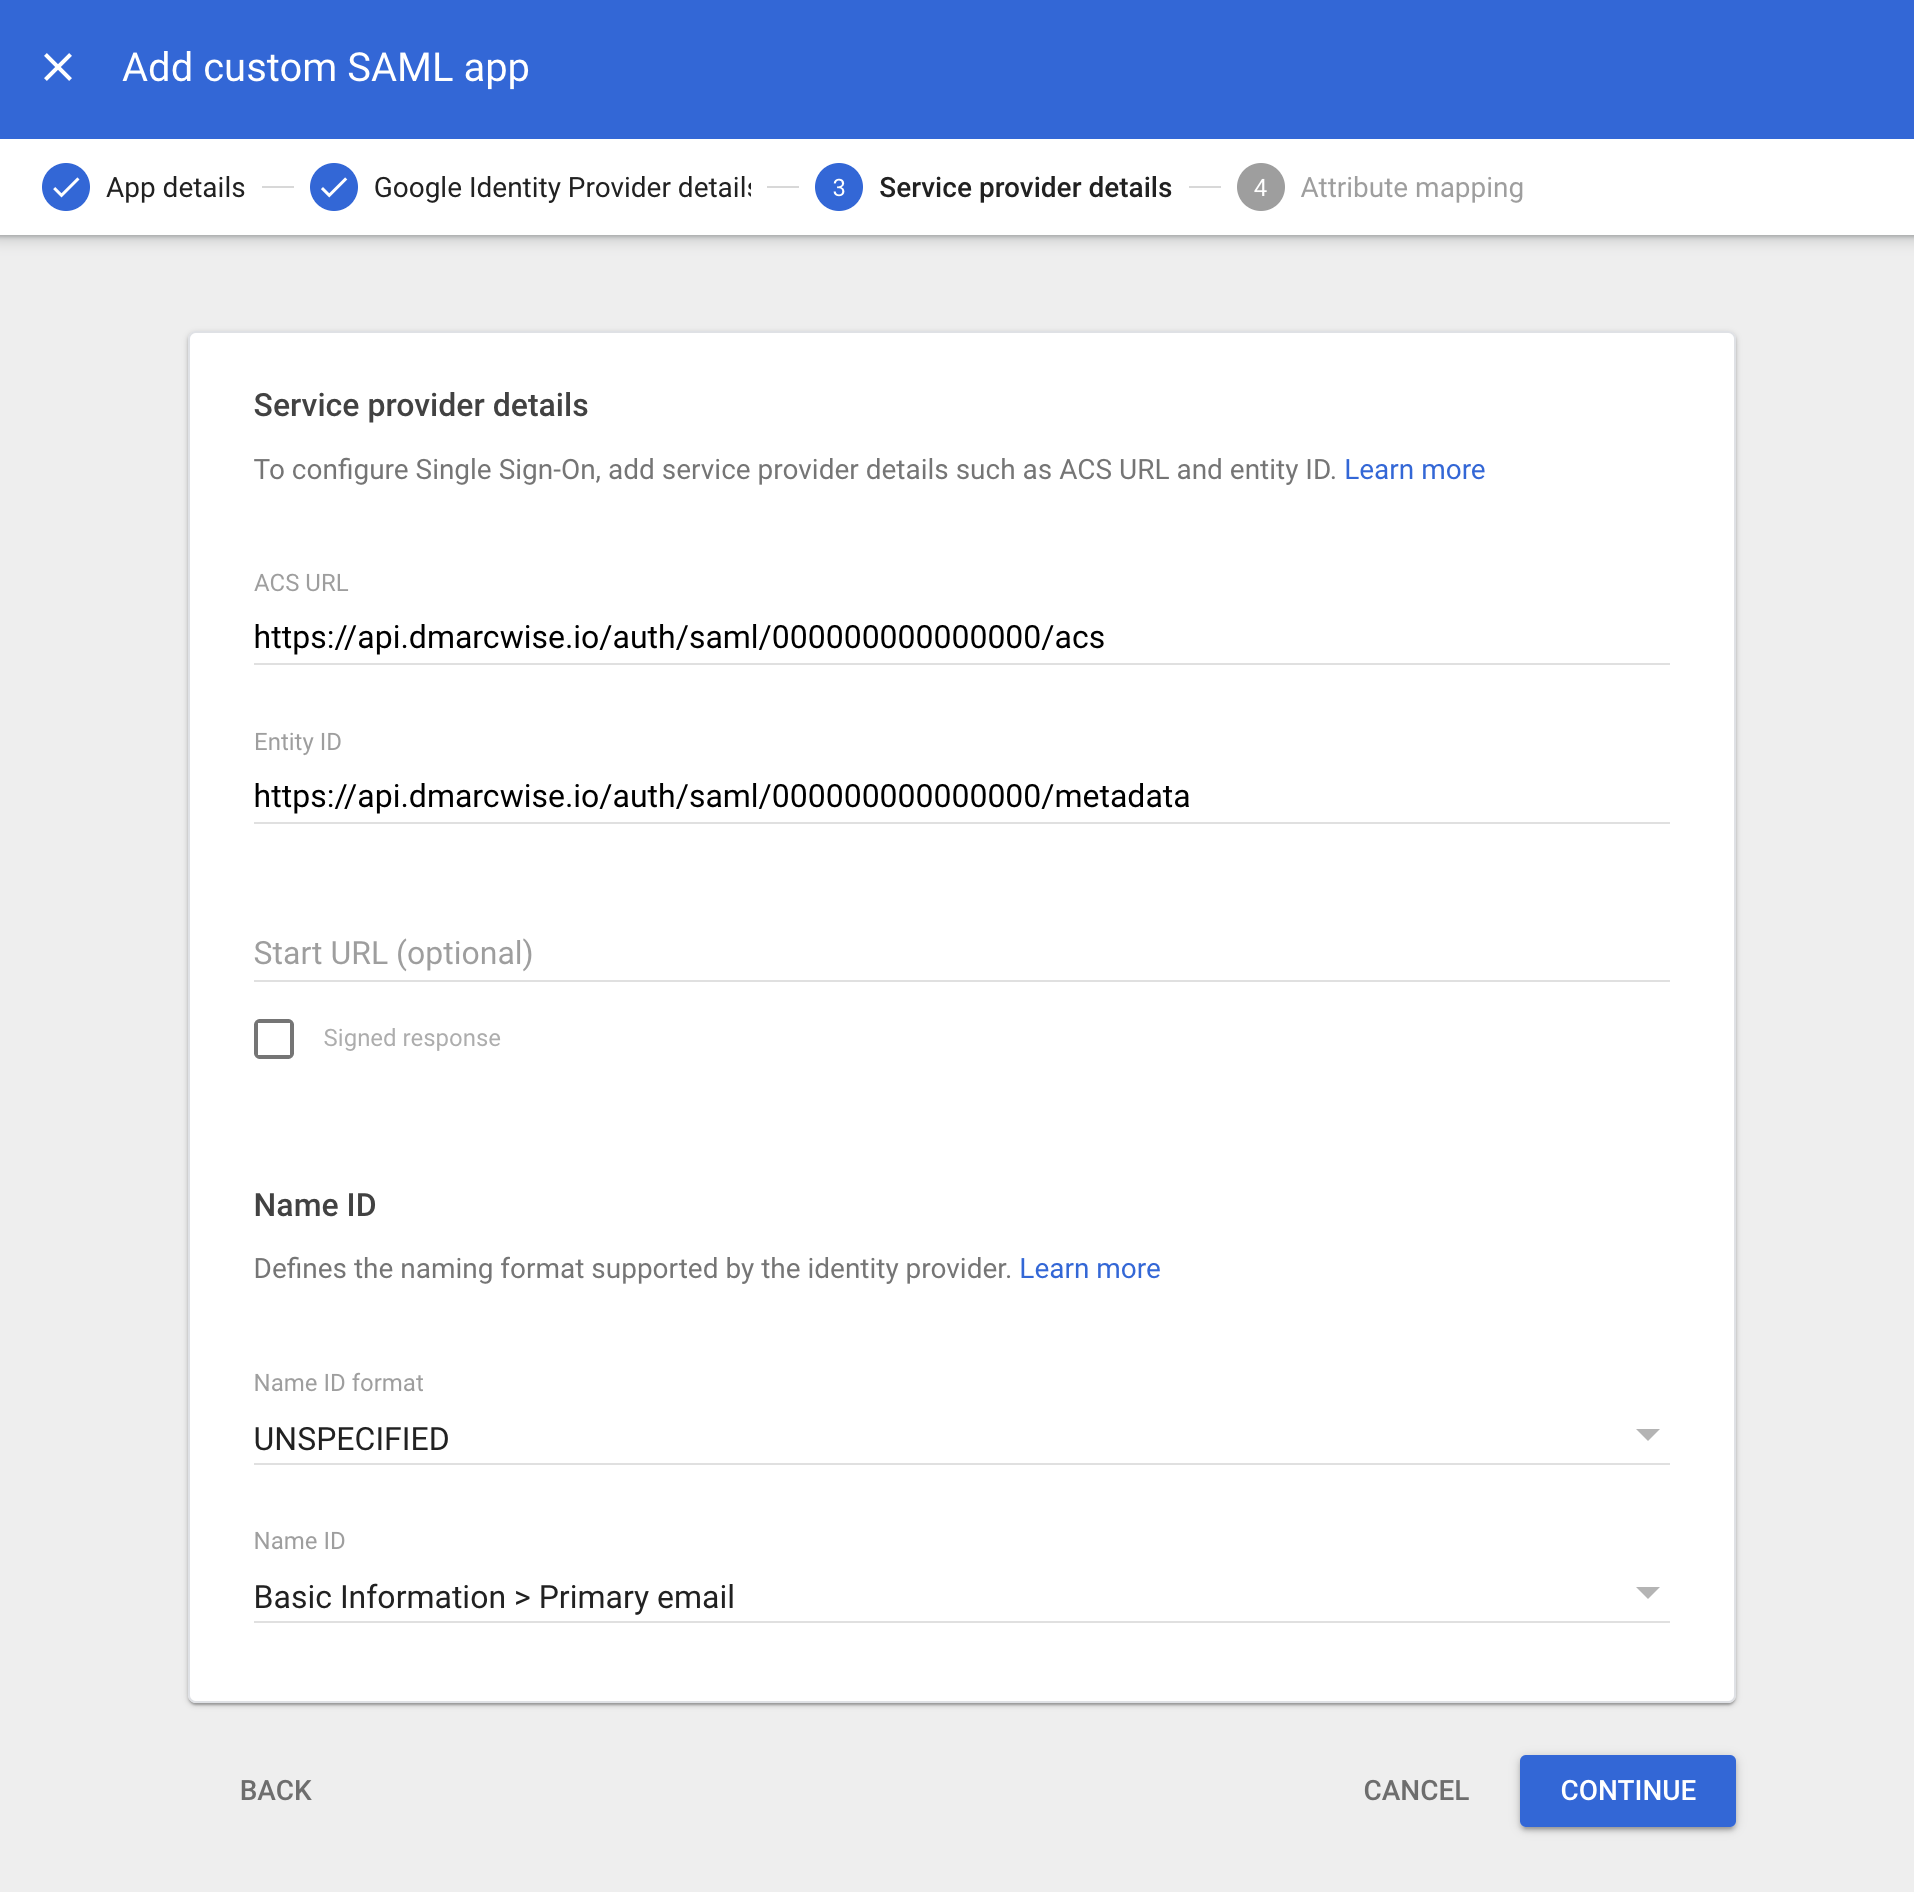Viewport: 1914px width, 1892px height.
Task: Click Learn more about Name ID formats
Action: (1089, 1268)
